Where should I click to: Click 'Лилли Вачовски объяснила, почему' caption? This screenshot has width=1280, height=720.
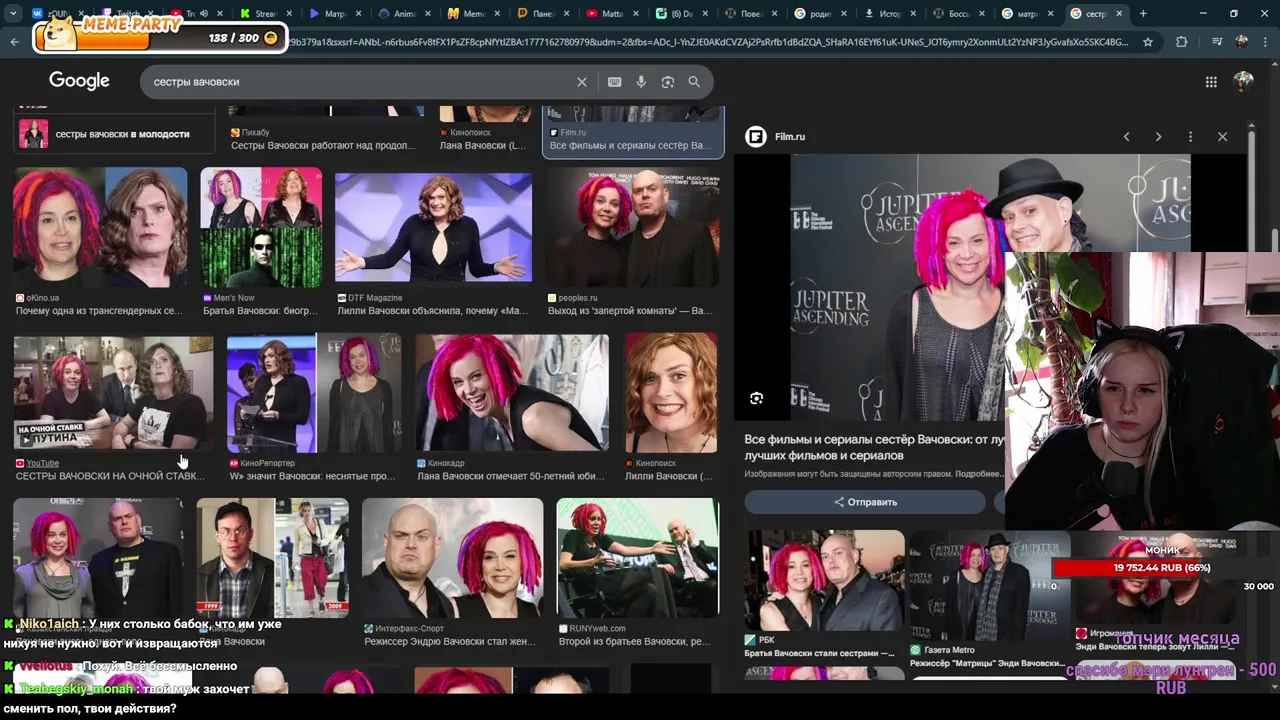coord(432,311)
